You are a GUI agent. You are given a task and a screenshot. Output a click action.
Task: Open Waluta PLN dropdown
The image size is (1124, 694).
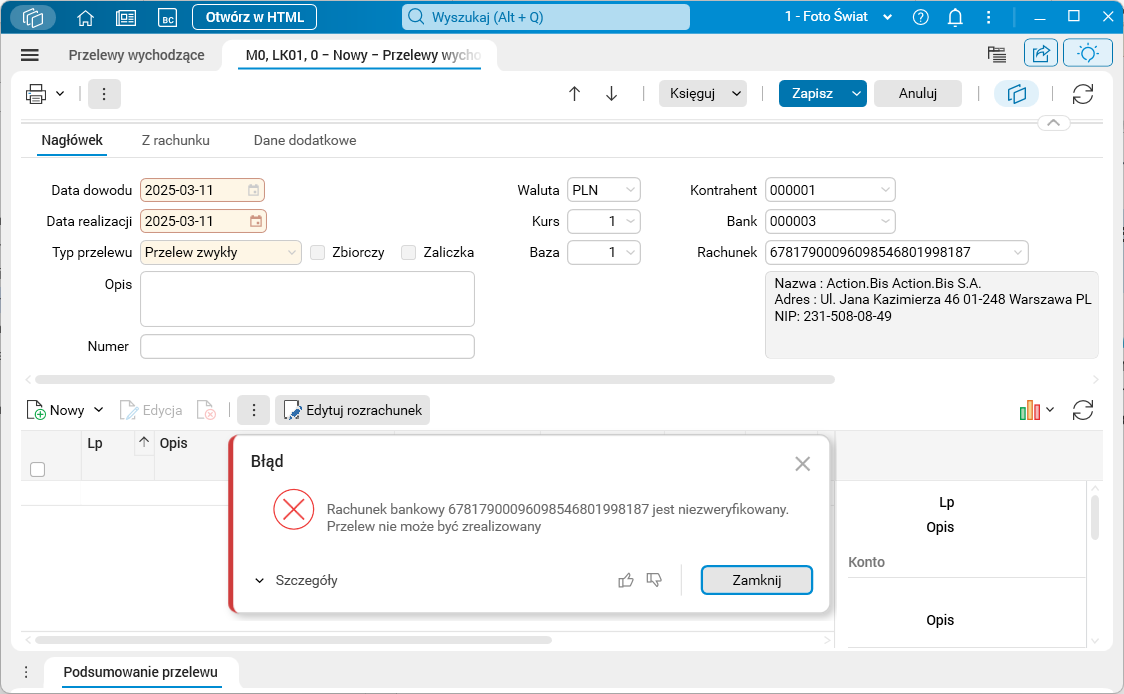(x=630, y=190)
